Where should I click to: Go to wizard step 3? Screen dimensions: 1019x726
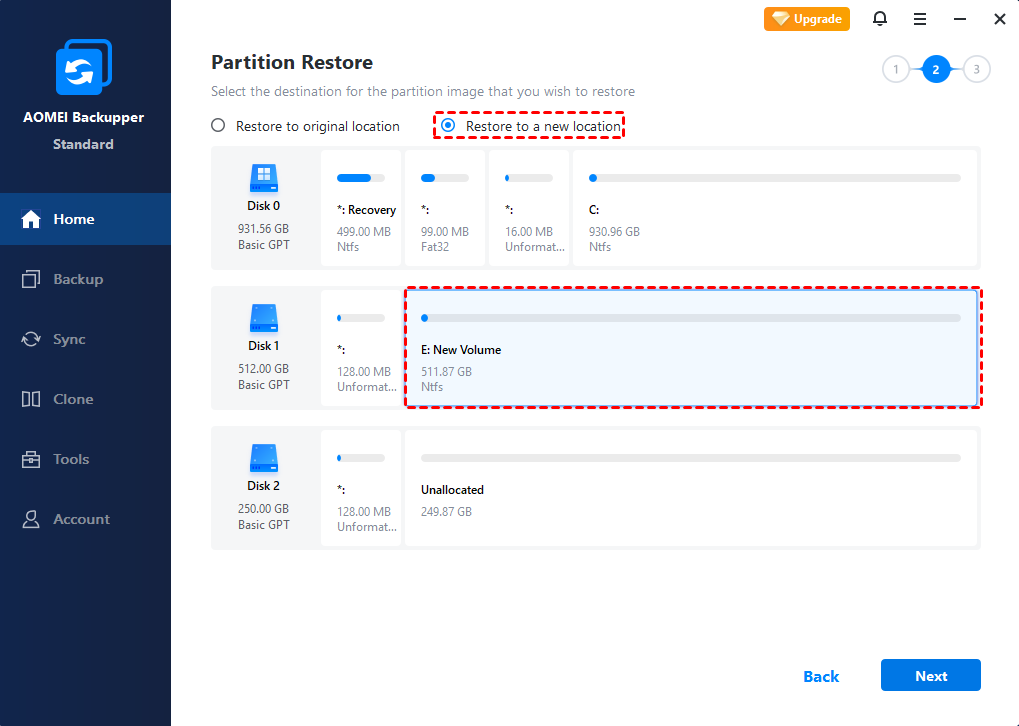976,70
